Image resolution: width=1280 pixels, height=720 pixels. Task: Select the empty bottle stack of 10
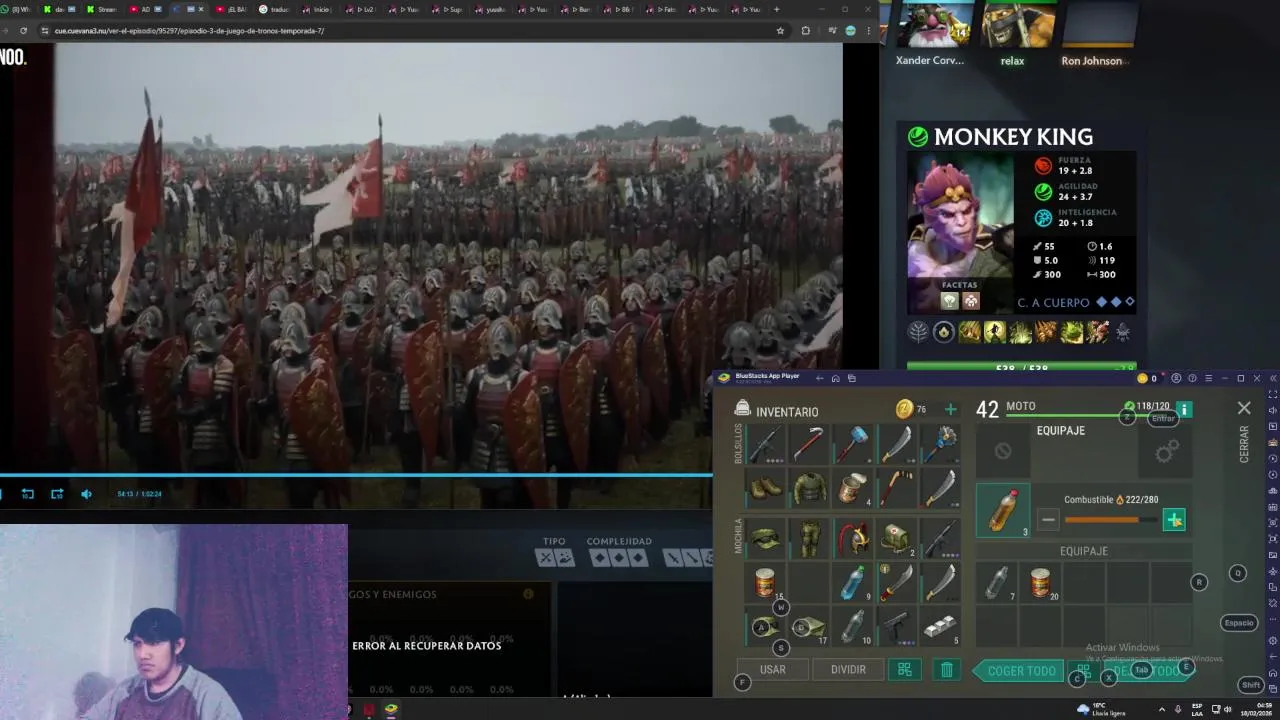click(854, 626)
